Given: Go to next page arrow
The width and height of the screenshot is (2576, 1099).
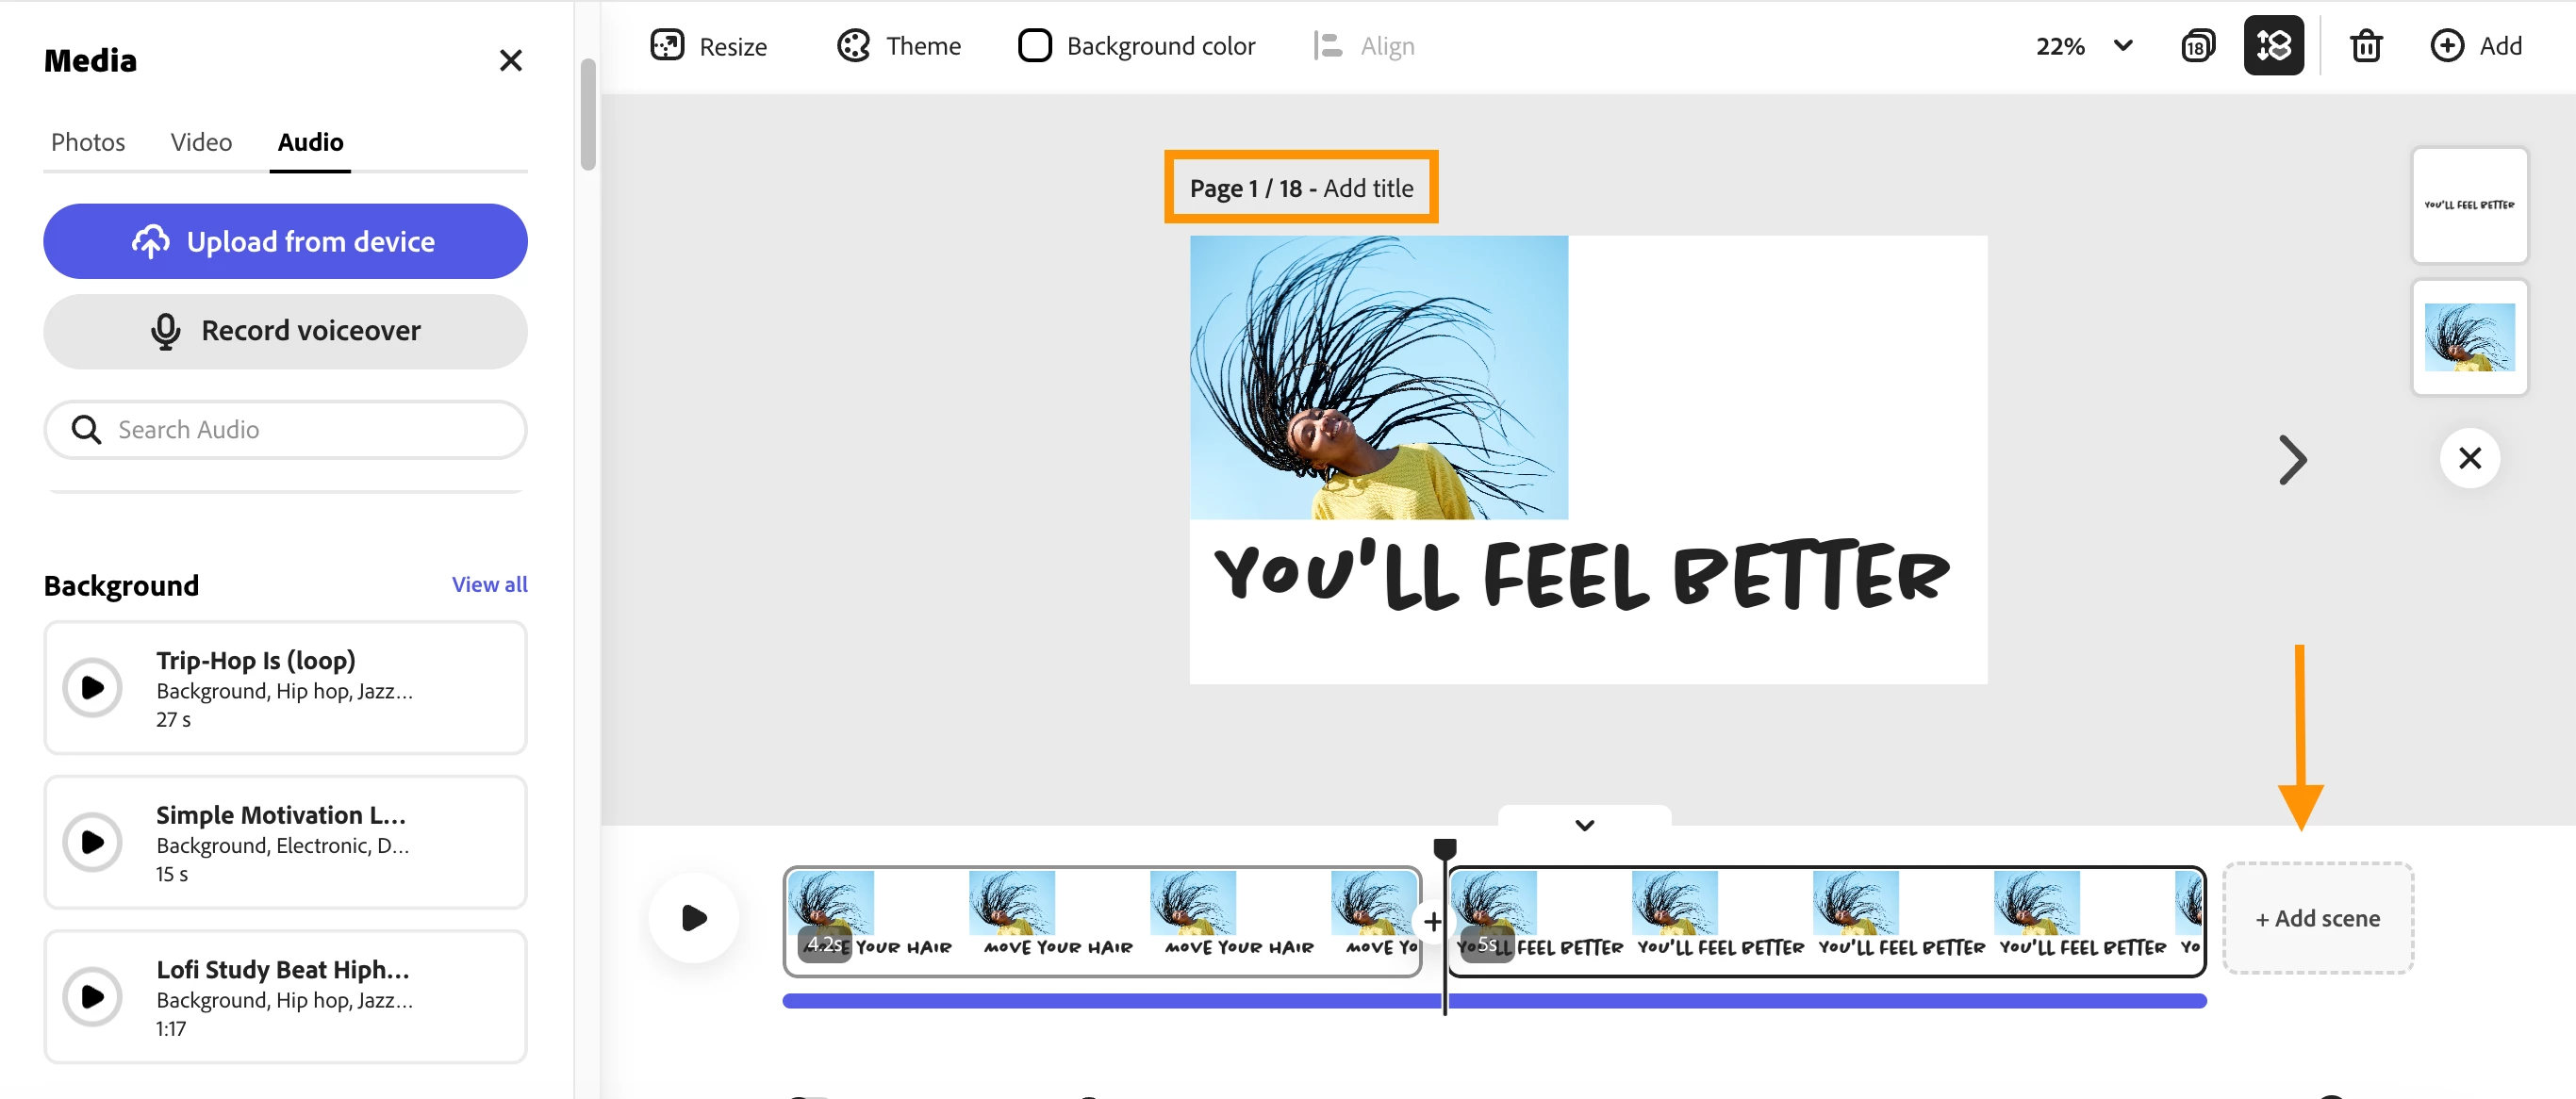Looking at the screenshot, I should (x=2292, y=460).
